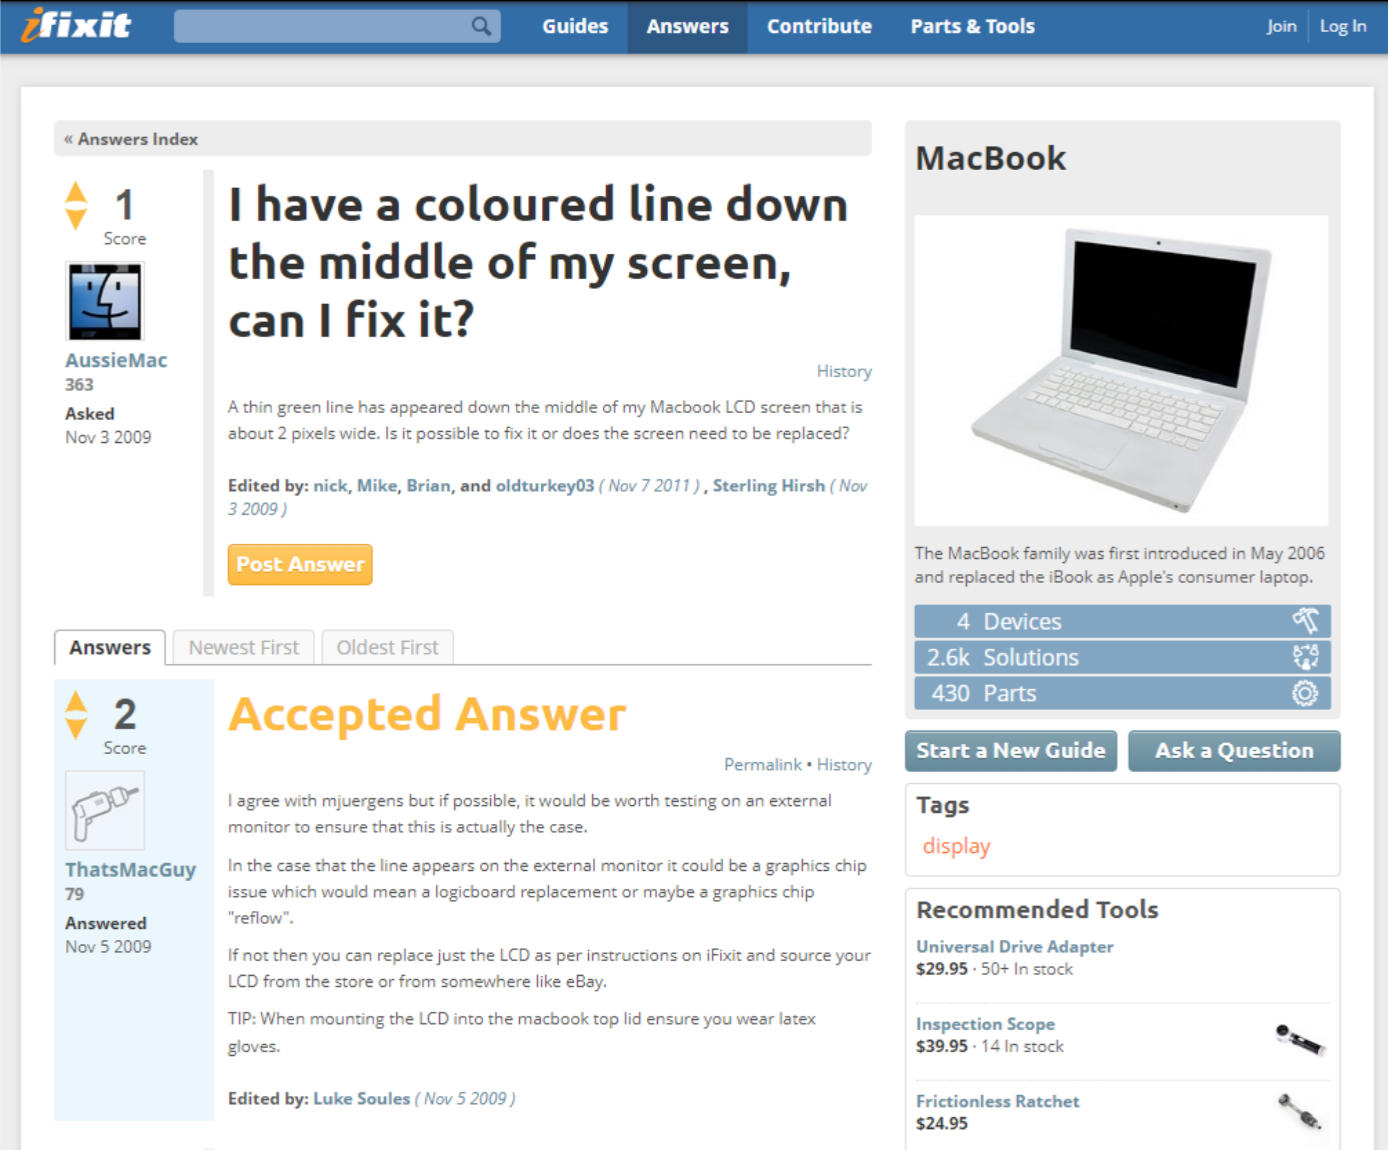Open oldturkey03's profile link

[545, 485]
